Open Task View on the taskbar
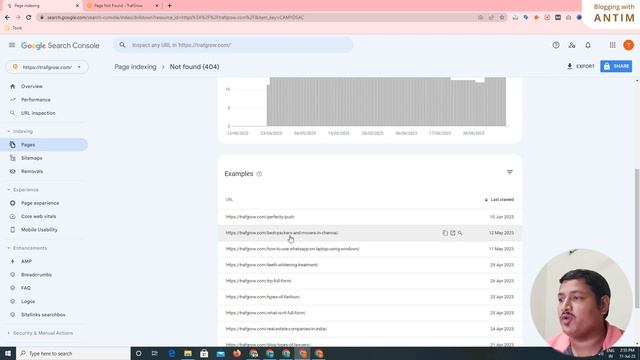The image size is (640, 360). [x=154, y=353]
